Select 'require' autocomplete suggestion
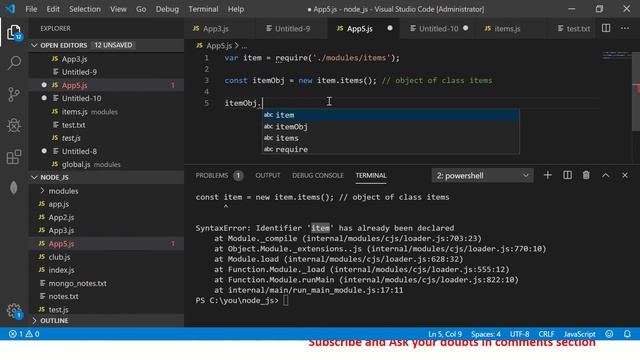Screen dimensions: 640x360 391,149
